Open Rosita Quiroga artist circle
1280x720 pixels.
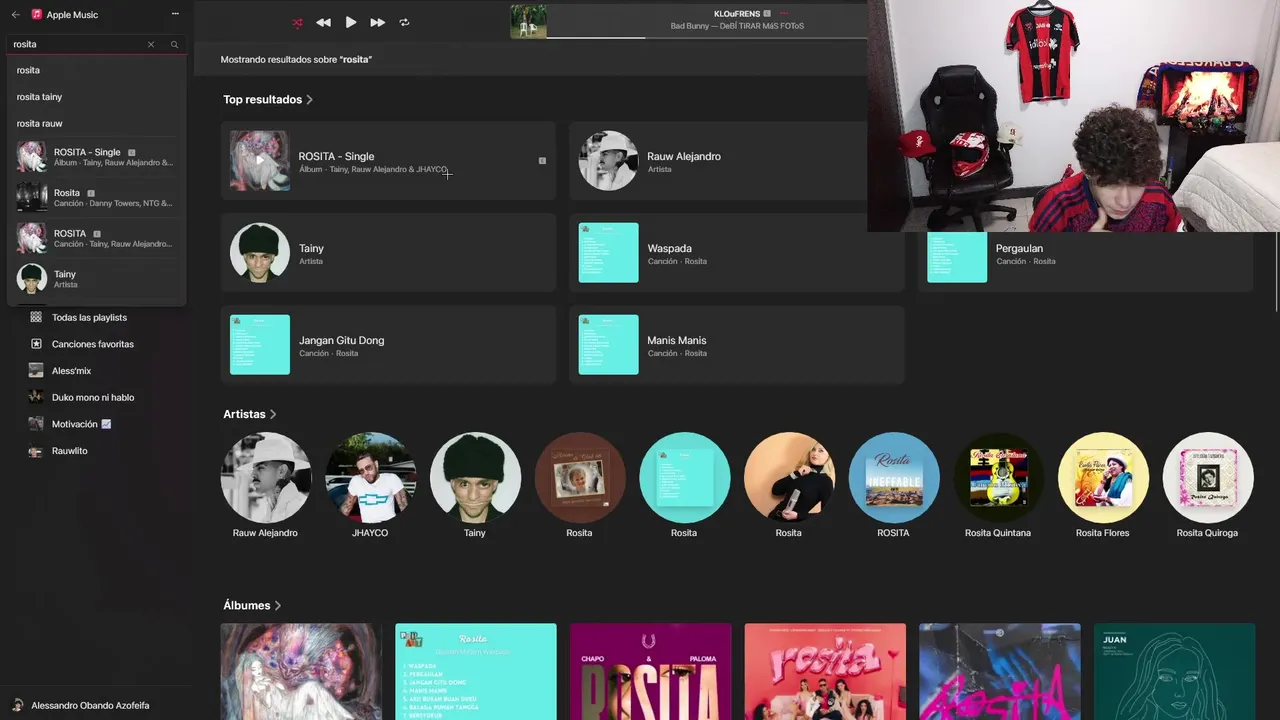pyautogui.click(x=1207, y=477)
